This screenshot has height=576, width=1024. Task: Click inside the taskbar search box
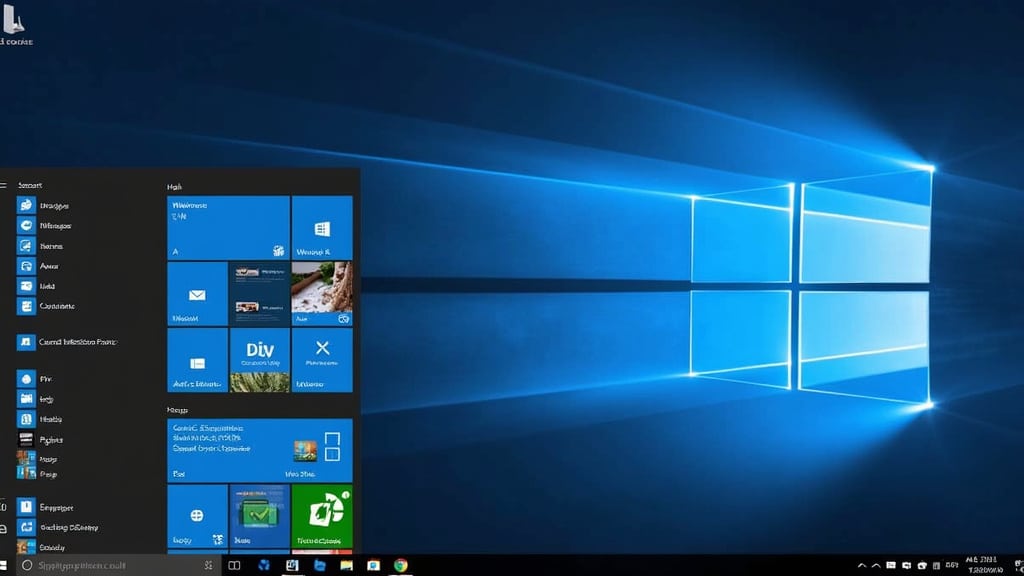coord(119,566)
